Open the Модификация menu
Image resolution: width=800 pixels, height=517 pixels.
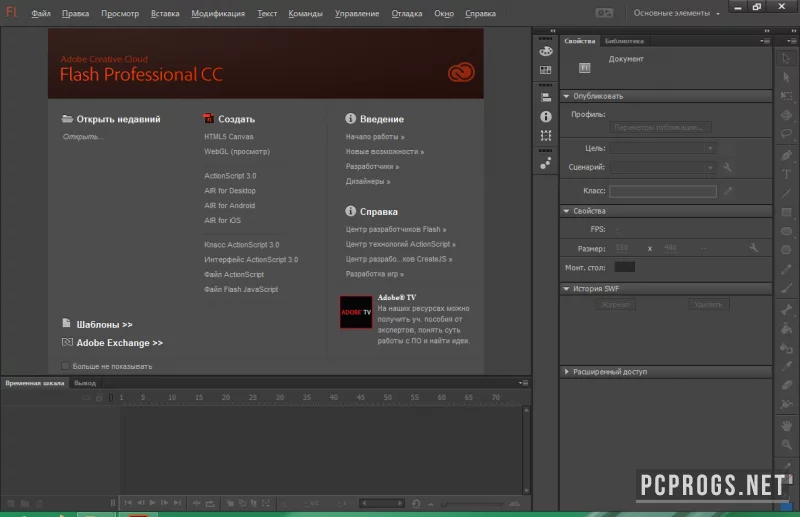coord(218,13)
